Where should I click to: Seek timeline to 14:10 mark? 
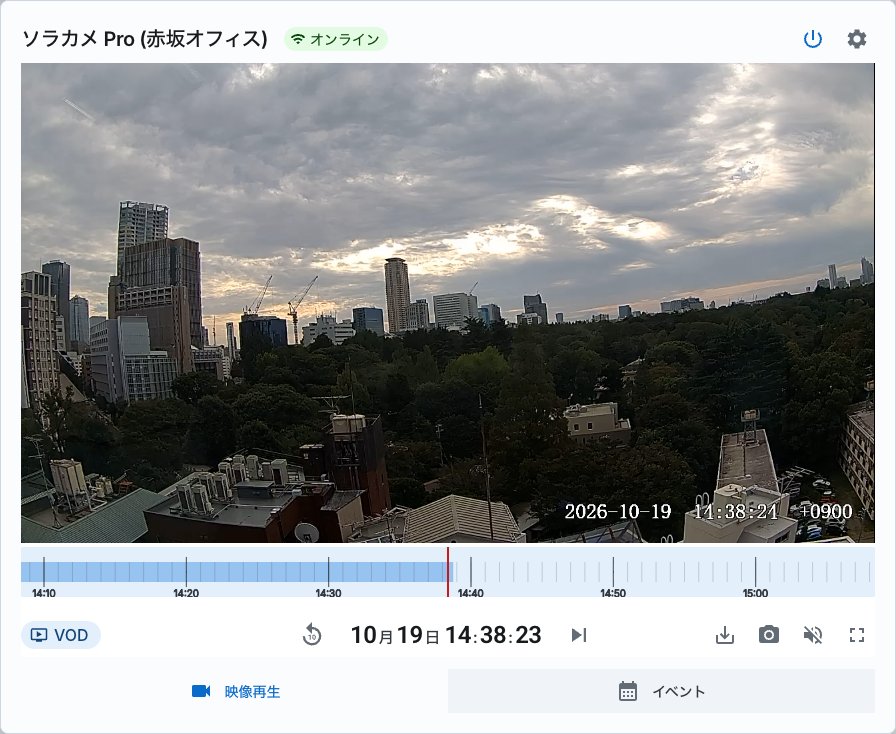click(x=44, y=577)
